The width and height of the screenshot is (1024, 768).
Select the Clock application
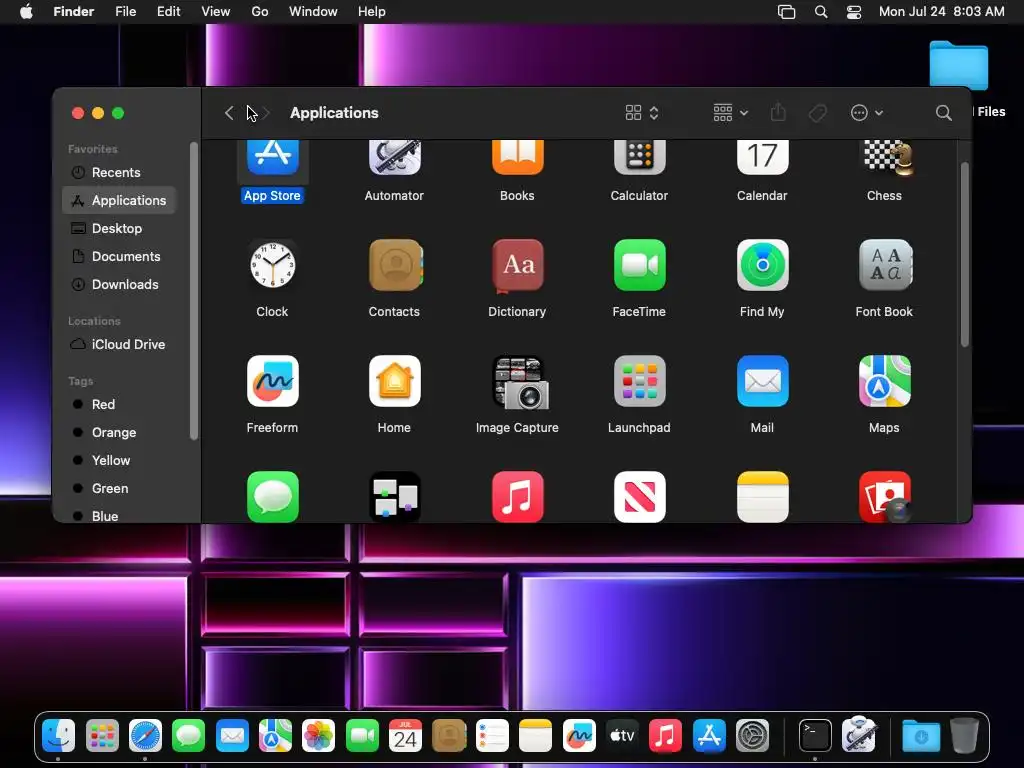click(x=272, y=265)
